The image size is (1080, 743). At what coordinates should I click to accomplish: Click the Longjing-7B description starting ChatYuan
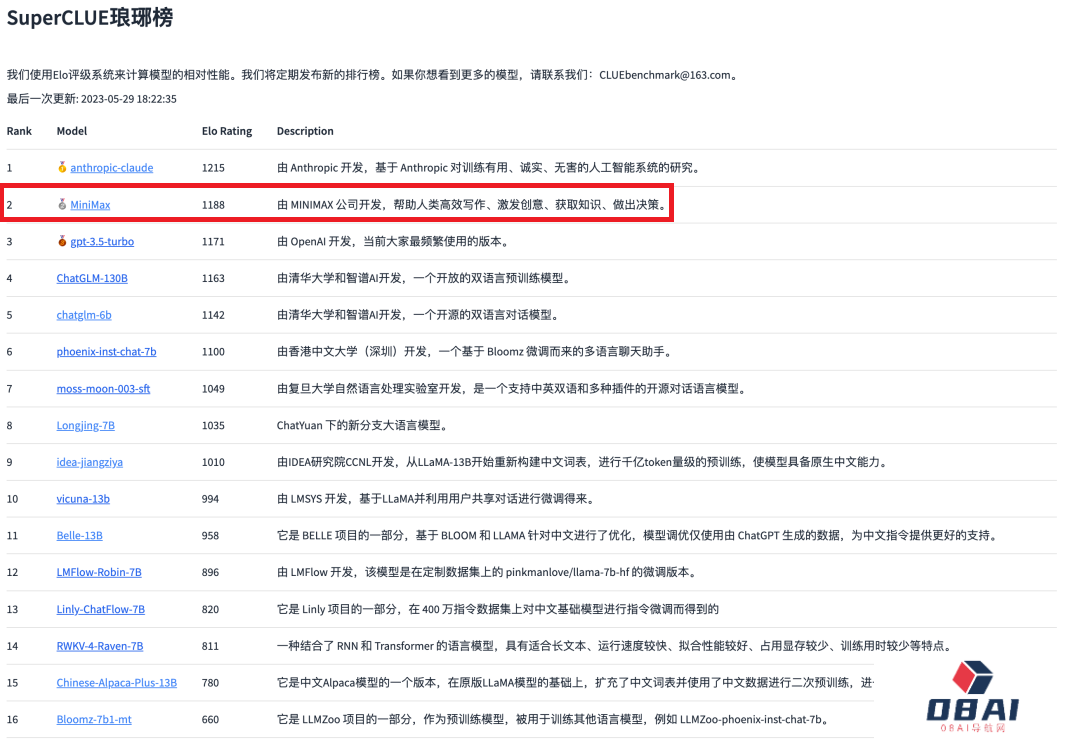click(x=362, y=426)
